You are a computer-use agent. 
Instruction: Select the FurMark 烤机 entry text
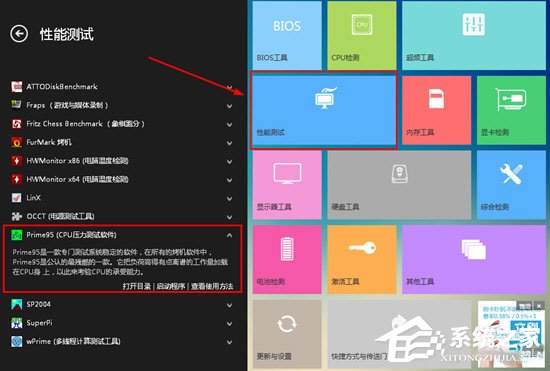click(x=49, y=142)
